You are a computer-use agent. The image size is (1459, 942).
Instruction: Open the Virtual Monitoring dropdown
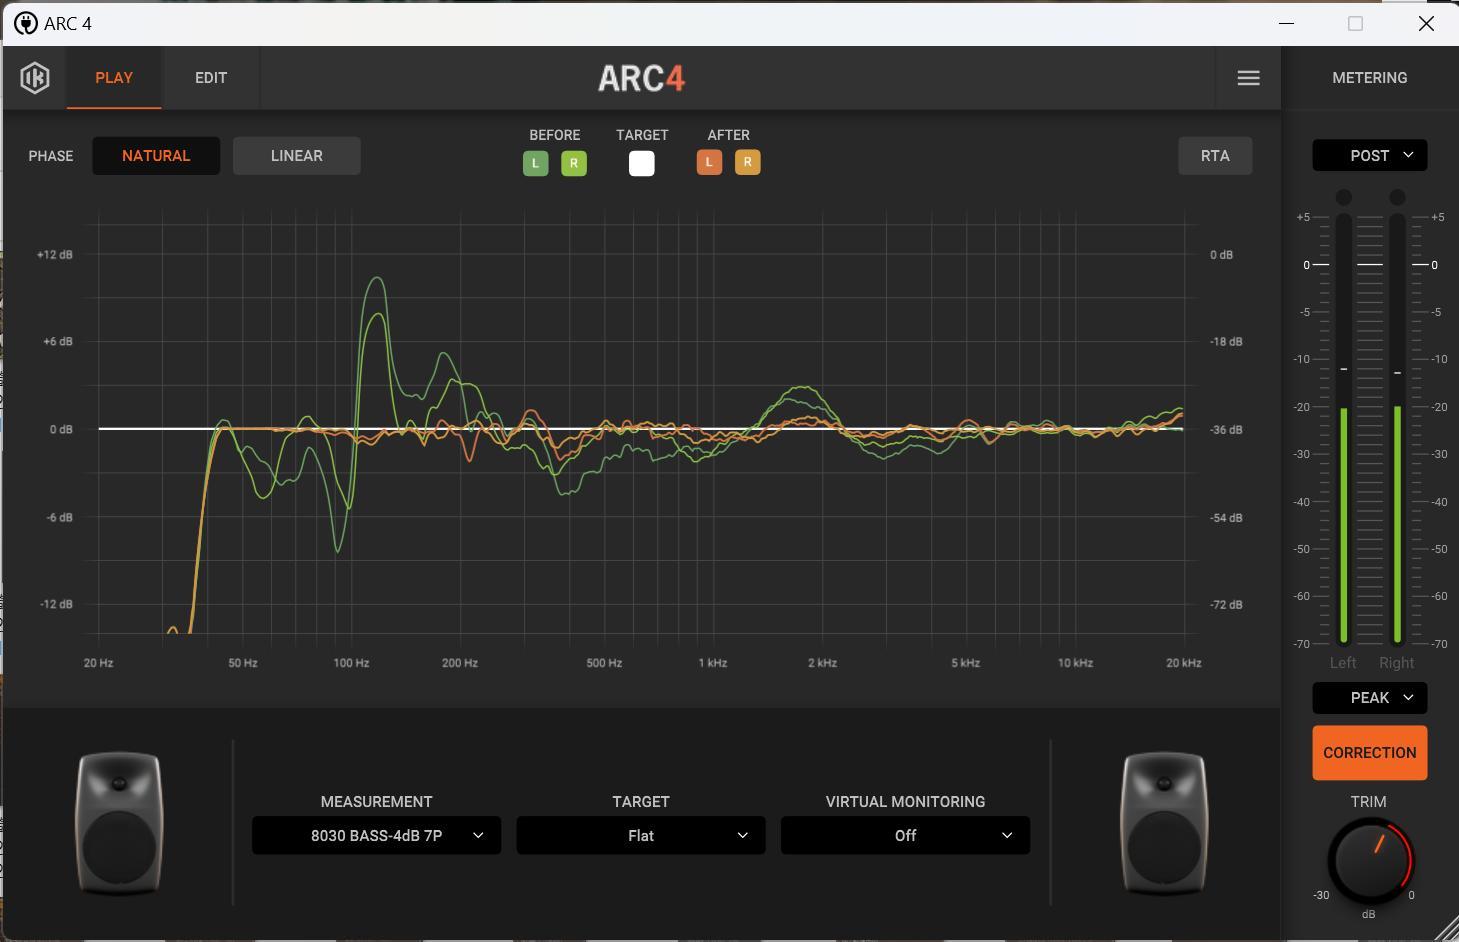click(905, 836)
